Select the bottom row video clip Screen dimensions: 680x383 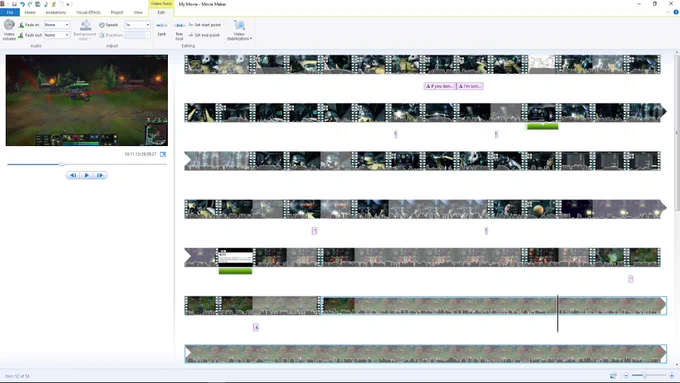click(x=425, y=354)
